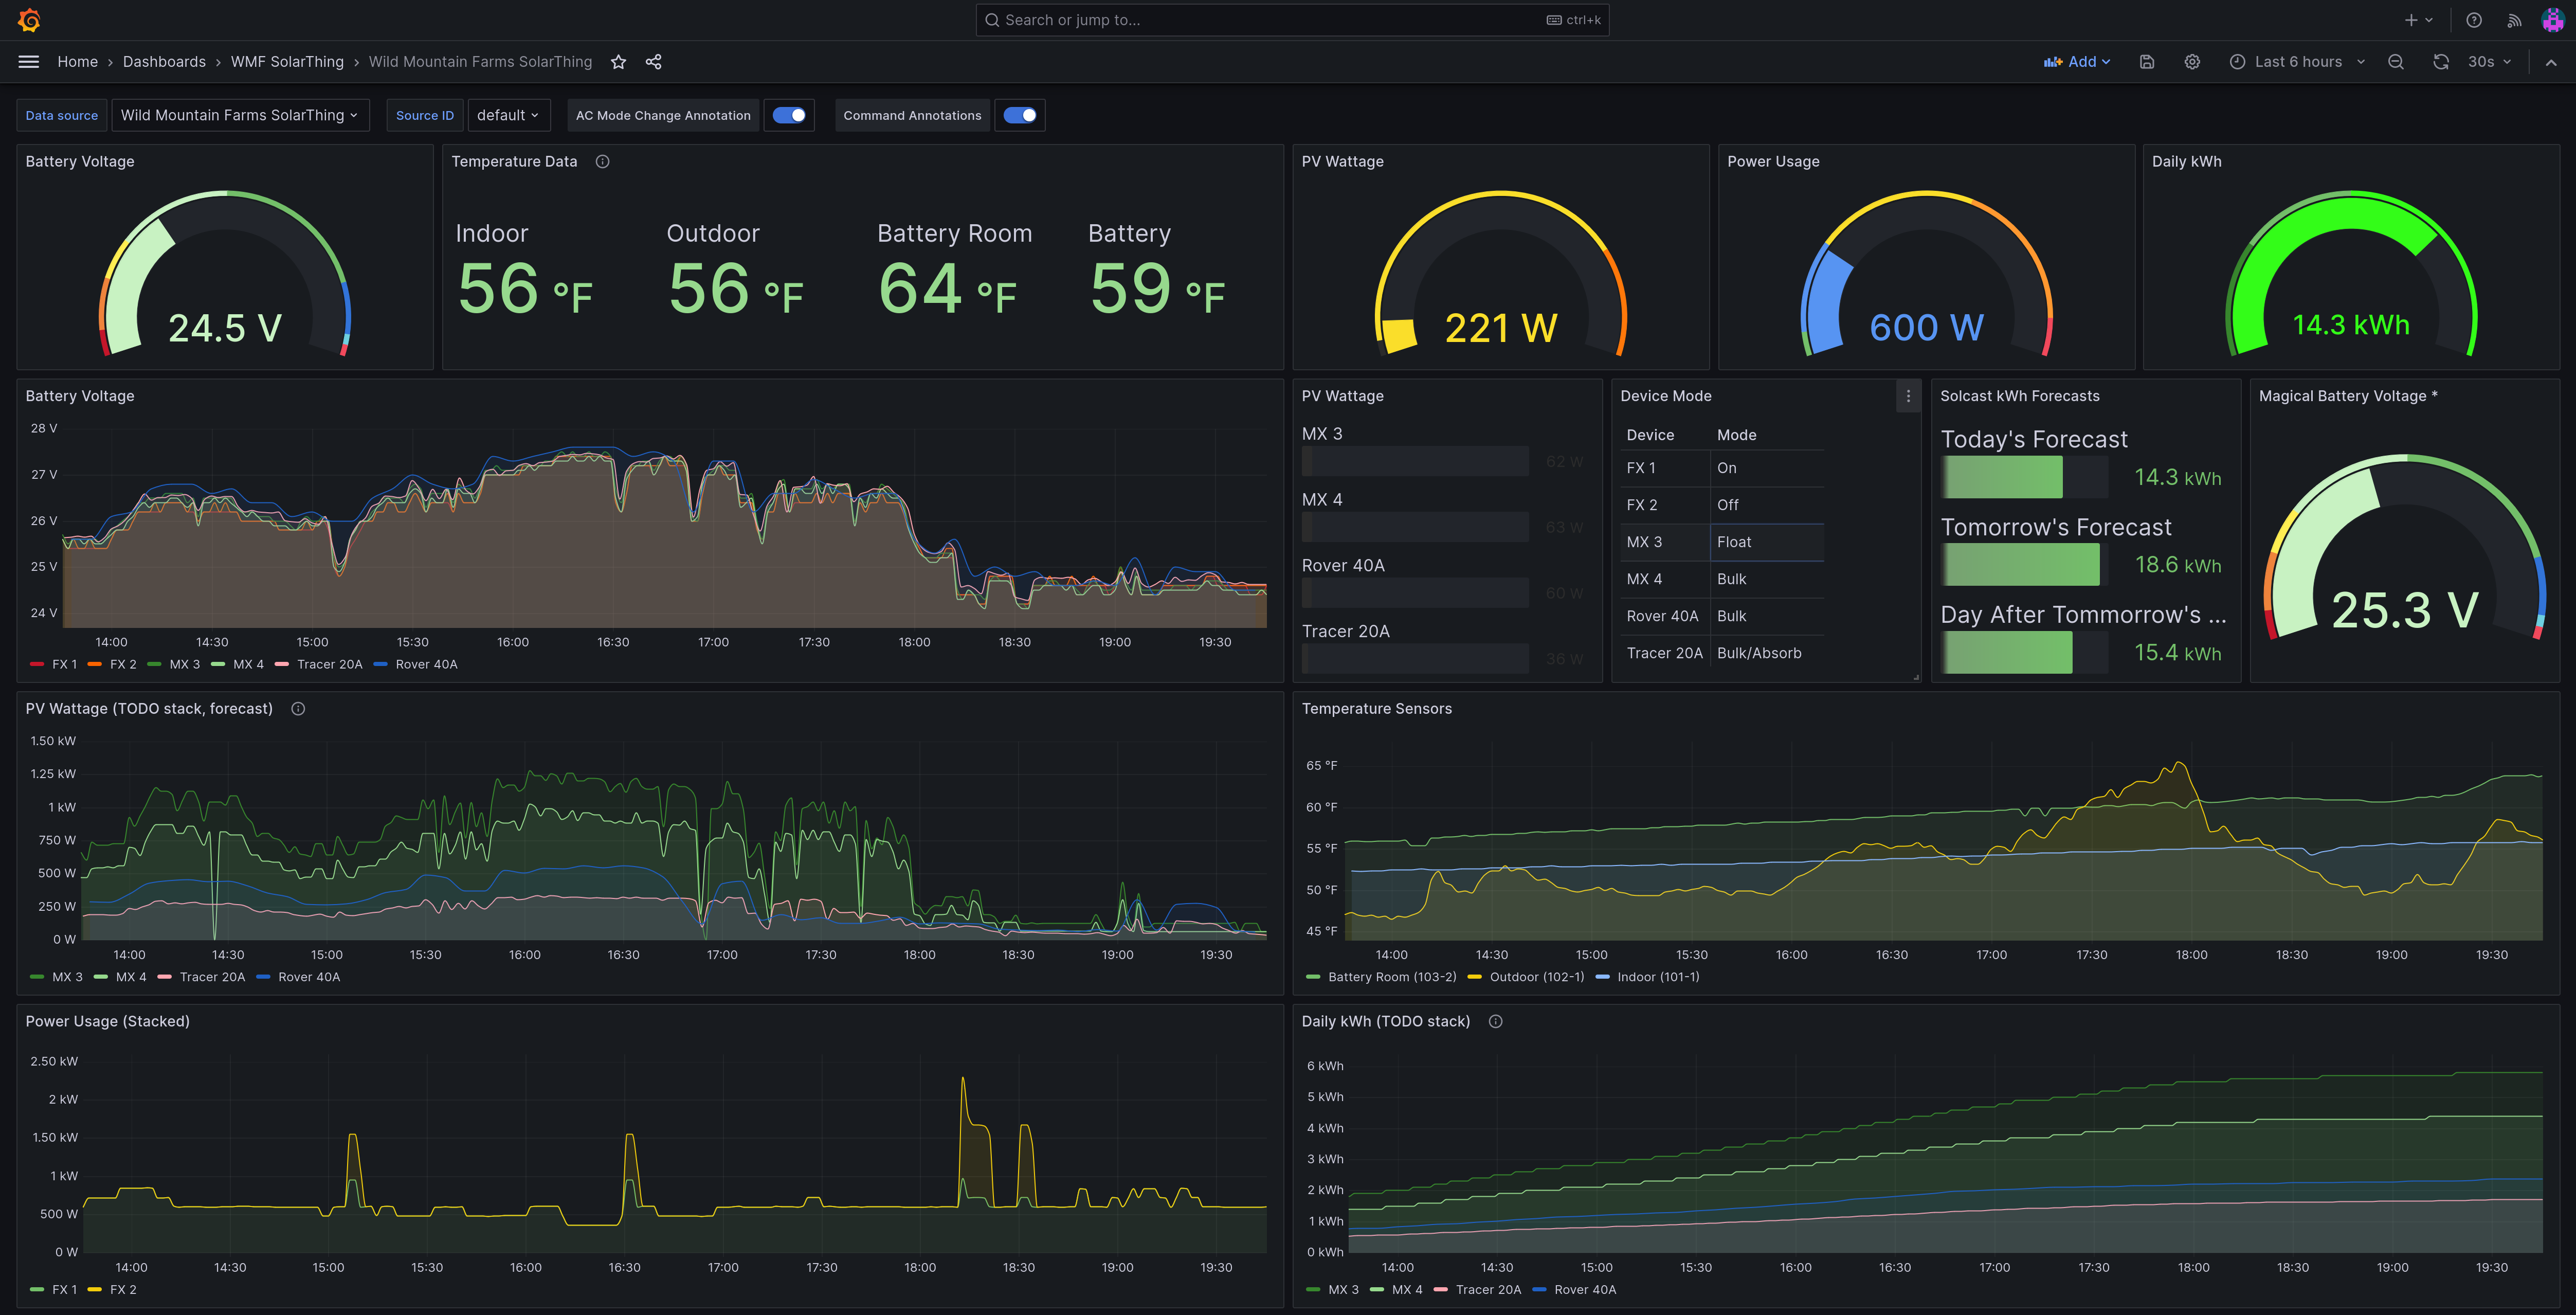Click the zoom out time range icon

[2395, 62]
